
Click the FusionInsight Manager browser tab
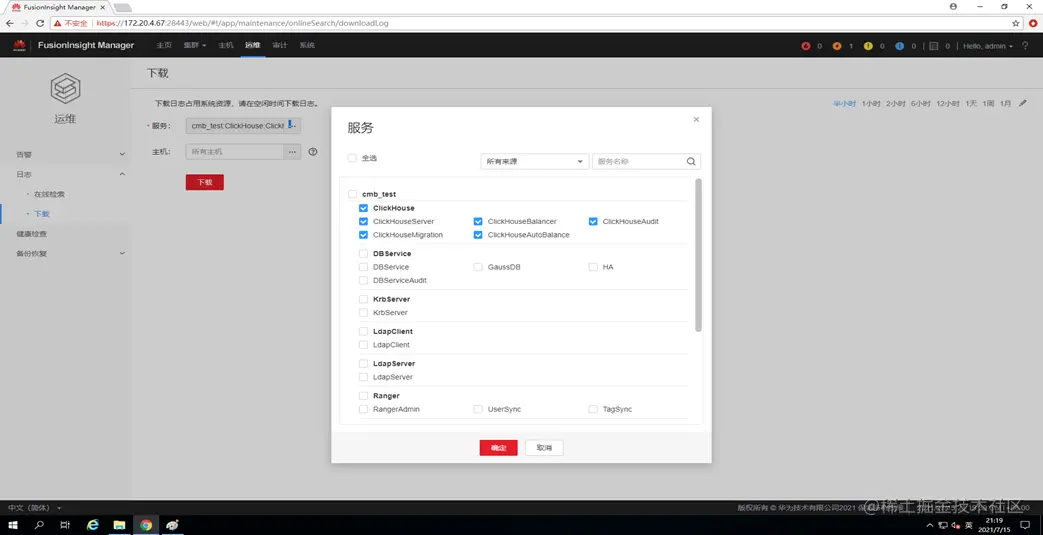point(59,7)
